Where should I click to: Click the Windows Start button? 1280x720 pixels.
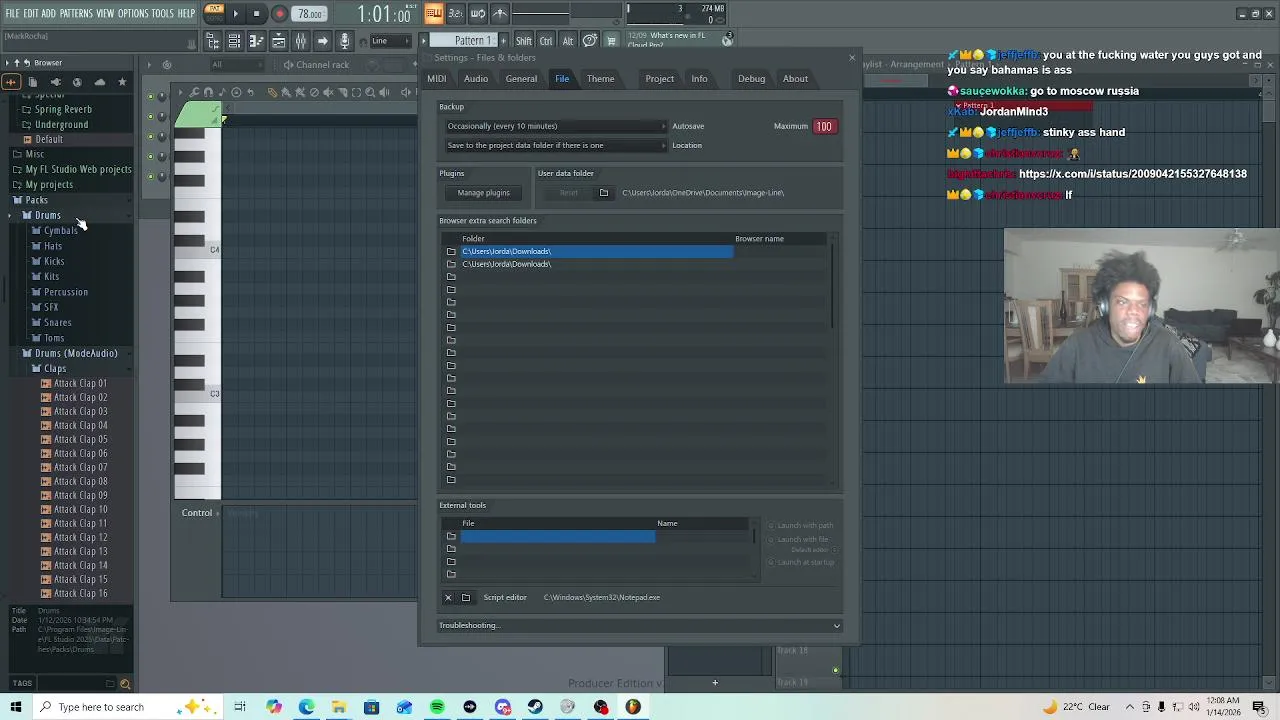click(x=16, y=707)
